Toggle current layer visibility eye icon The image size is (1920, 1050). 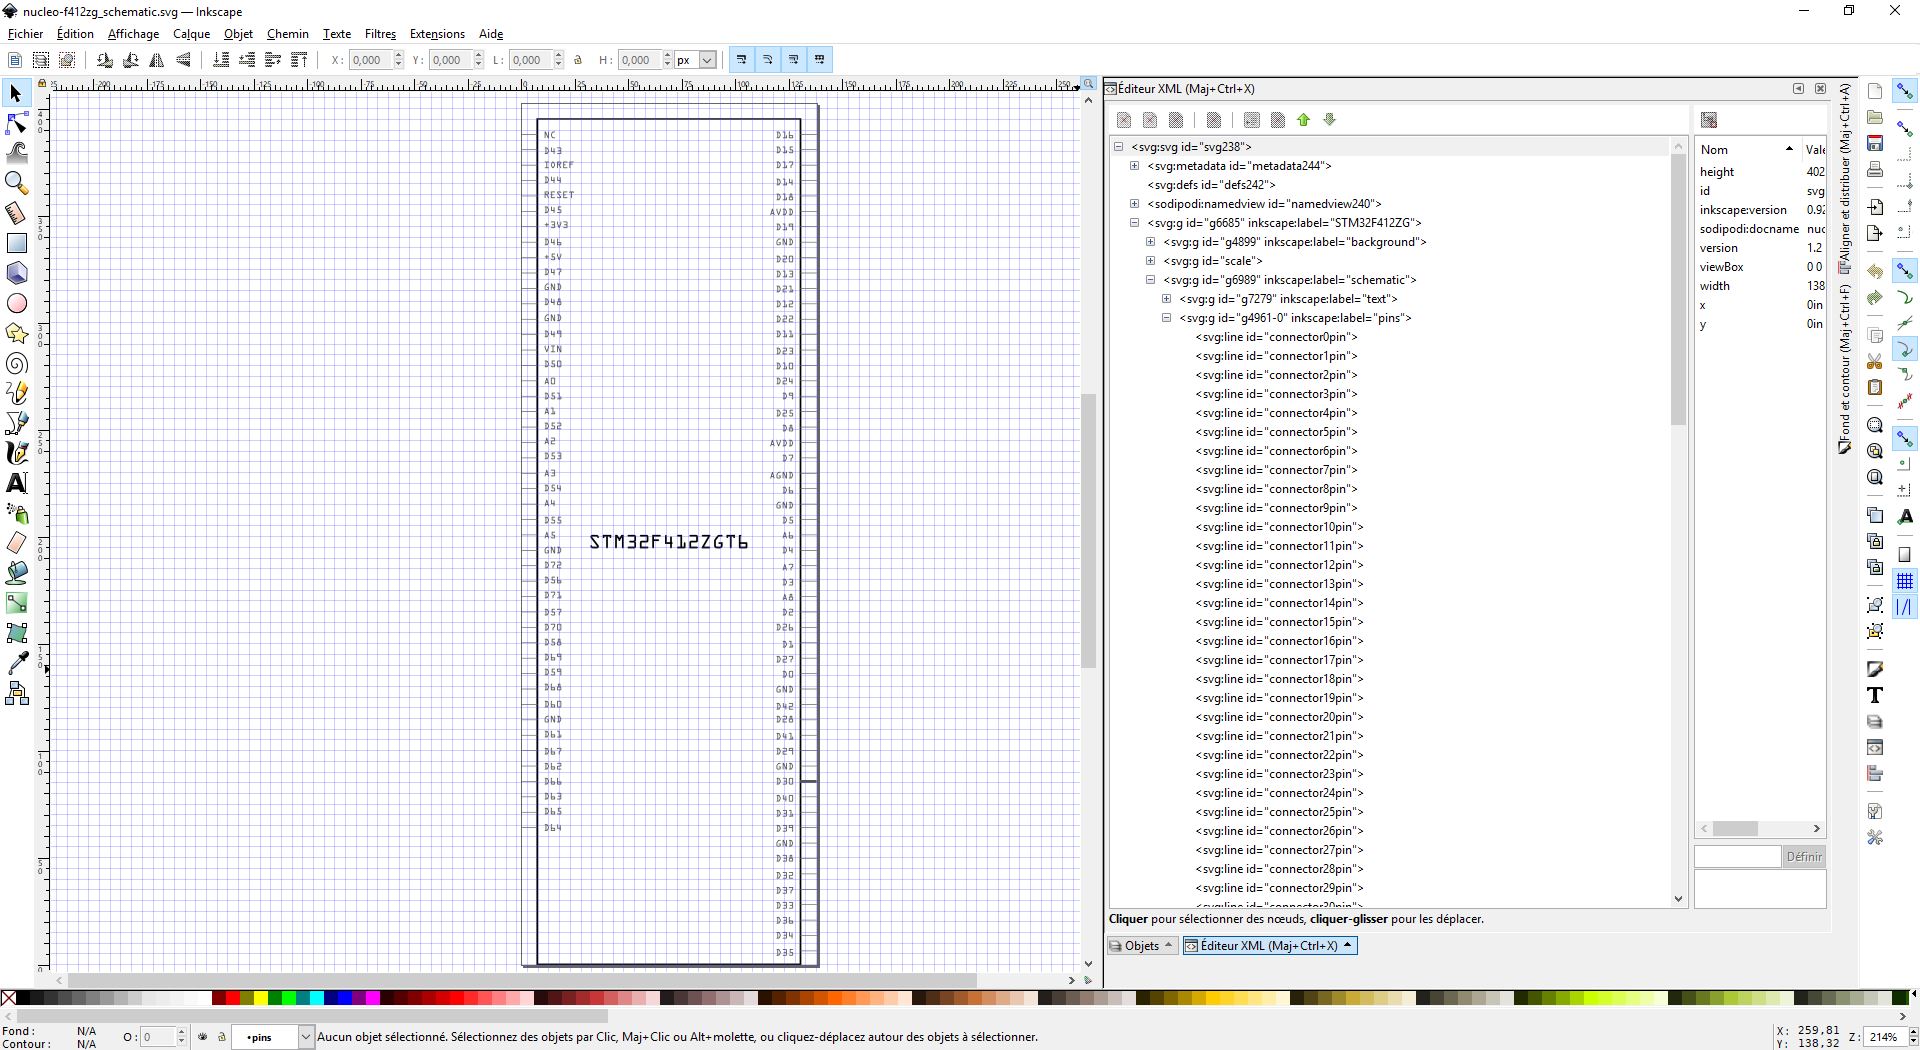pos(203,1037)
